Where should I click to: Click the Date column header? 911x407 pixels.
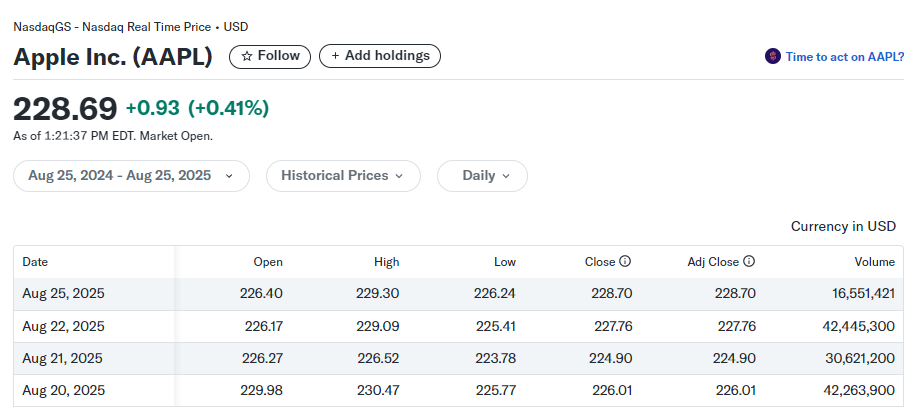[x=35, y=262]
